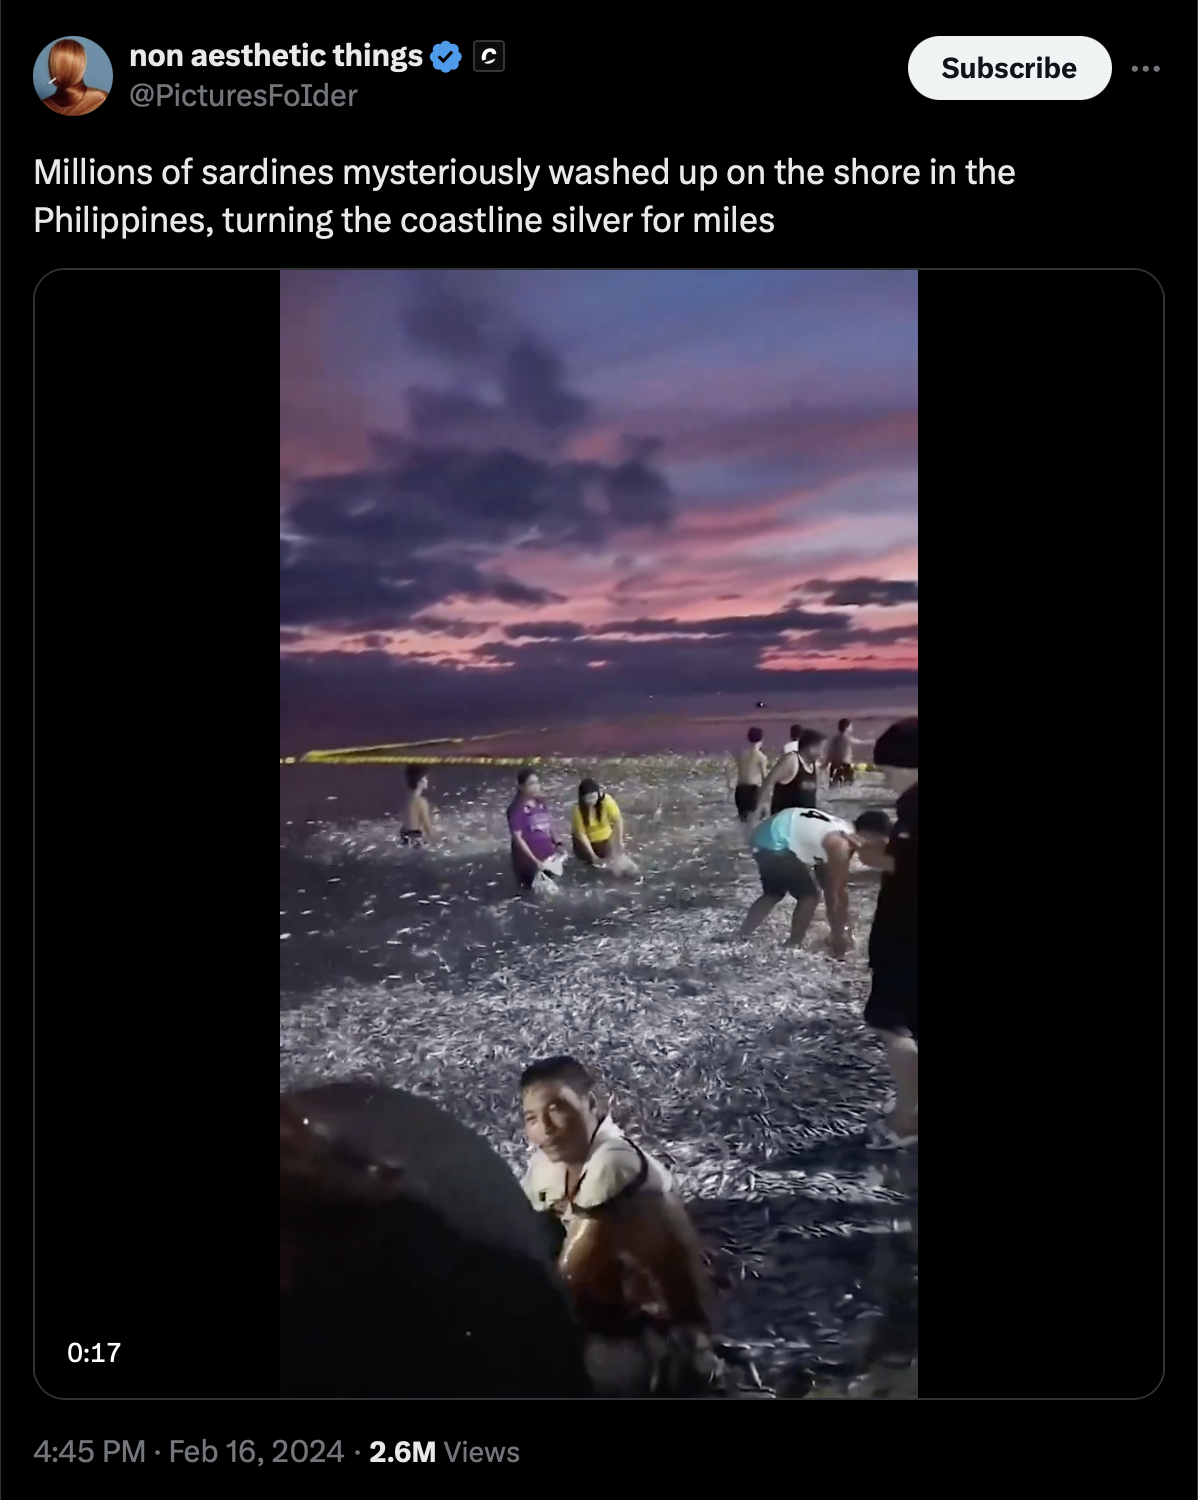This screenshot has height=1500, width=1198.
Task: Open the "non aesthetic things" display name link
Action: point(276,56)
